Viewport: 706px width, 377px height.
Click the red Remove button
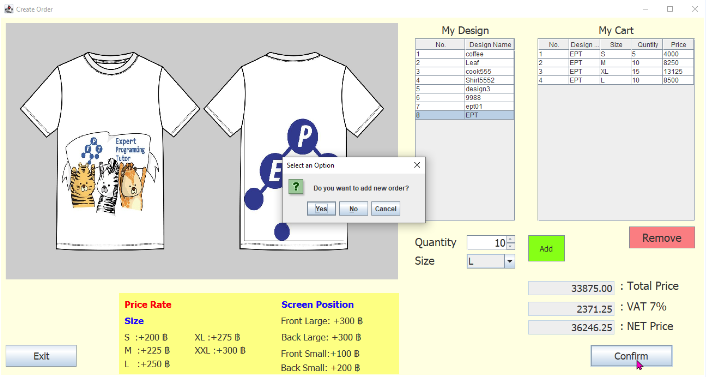tap(661, 238)
